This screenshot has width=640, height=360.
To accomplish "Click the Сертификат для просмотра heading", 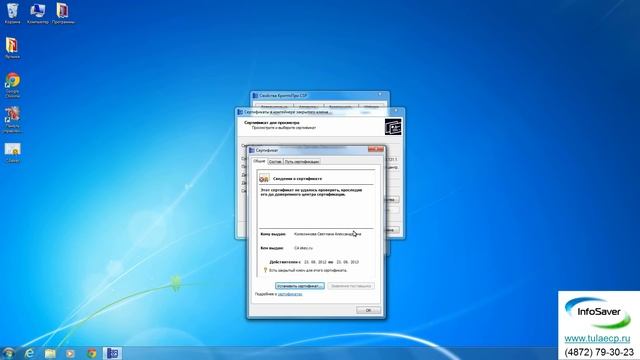I will 271,122.
